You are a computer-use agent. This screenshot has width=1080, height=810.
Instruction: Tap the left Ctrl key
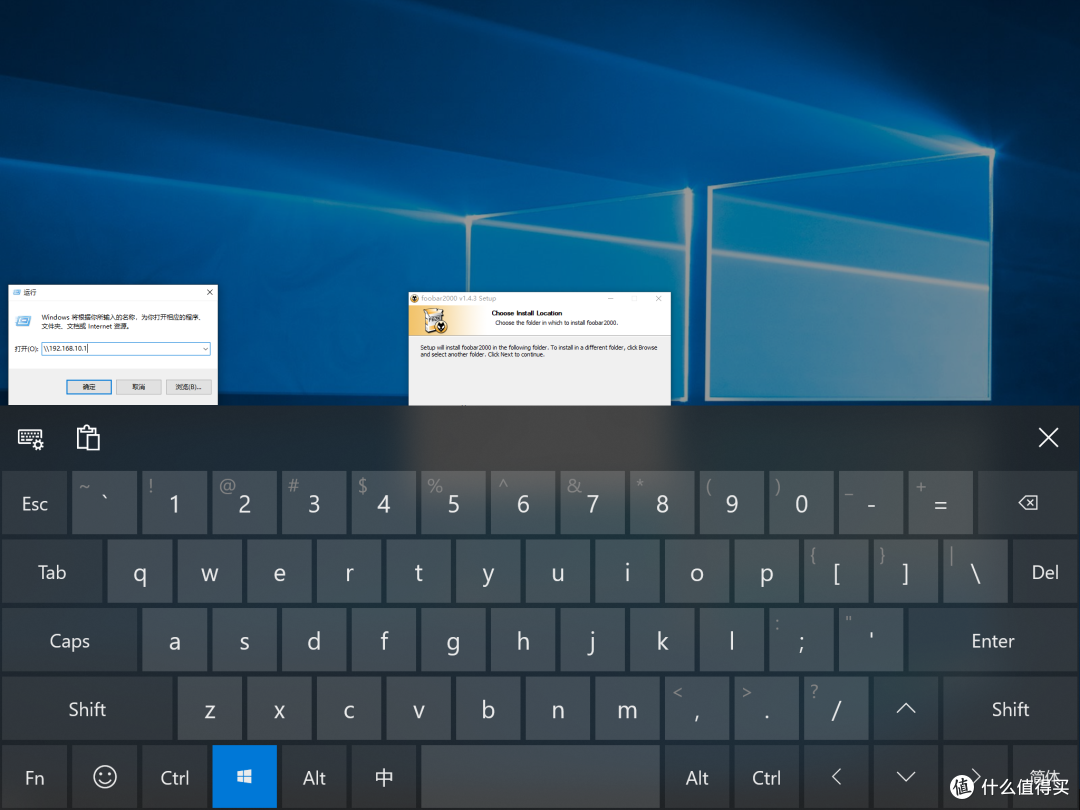pos(174,777)
